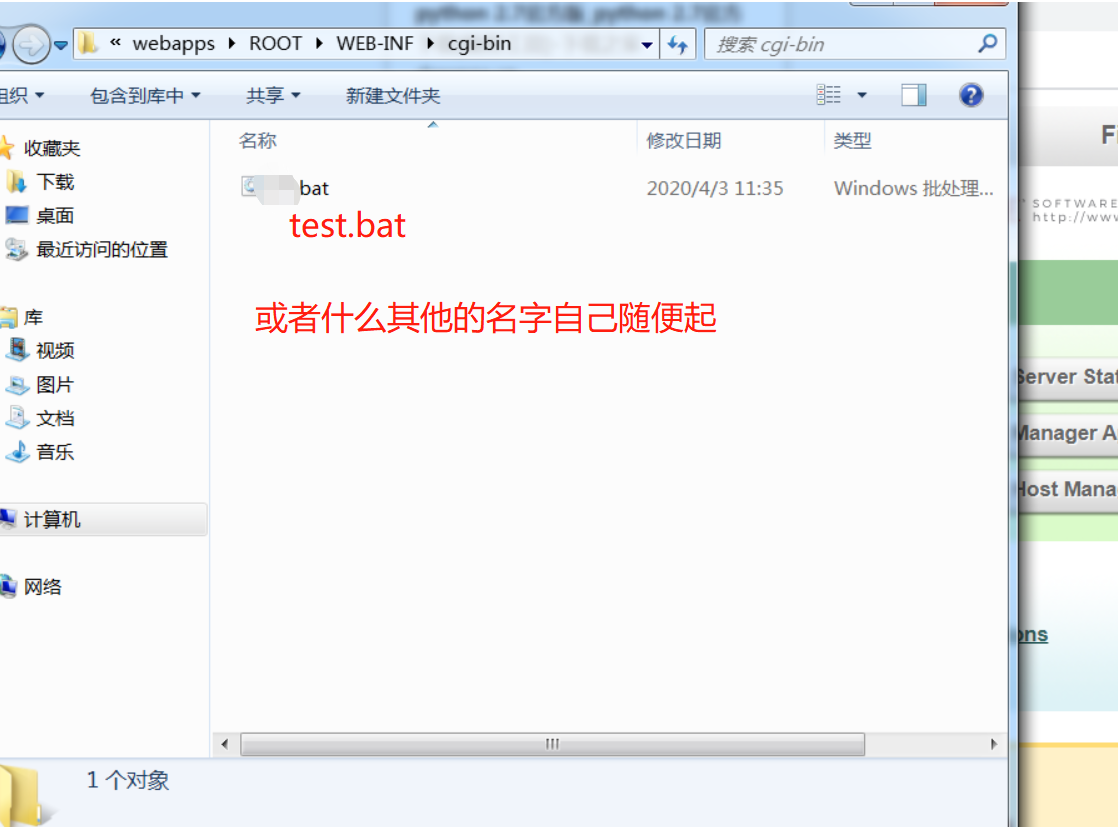Click the scroll right arrow
The width and height of the screenshot is (1118, 828).
[994, 744]
